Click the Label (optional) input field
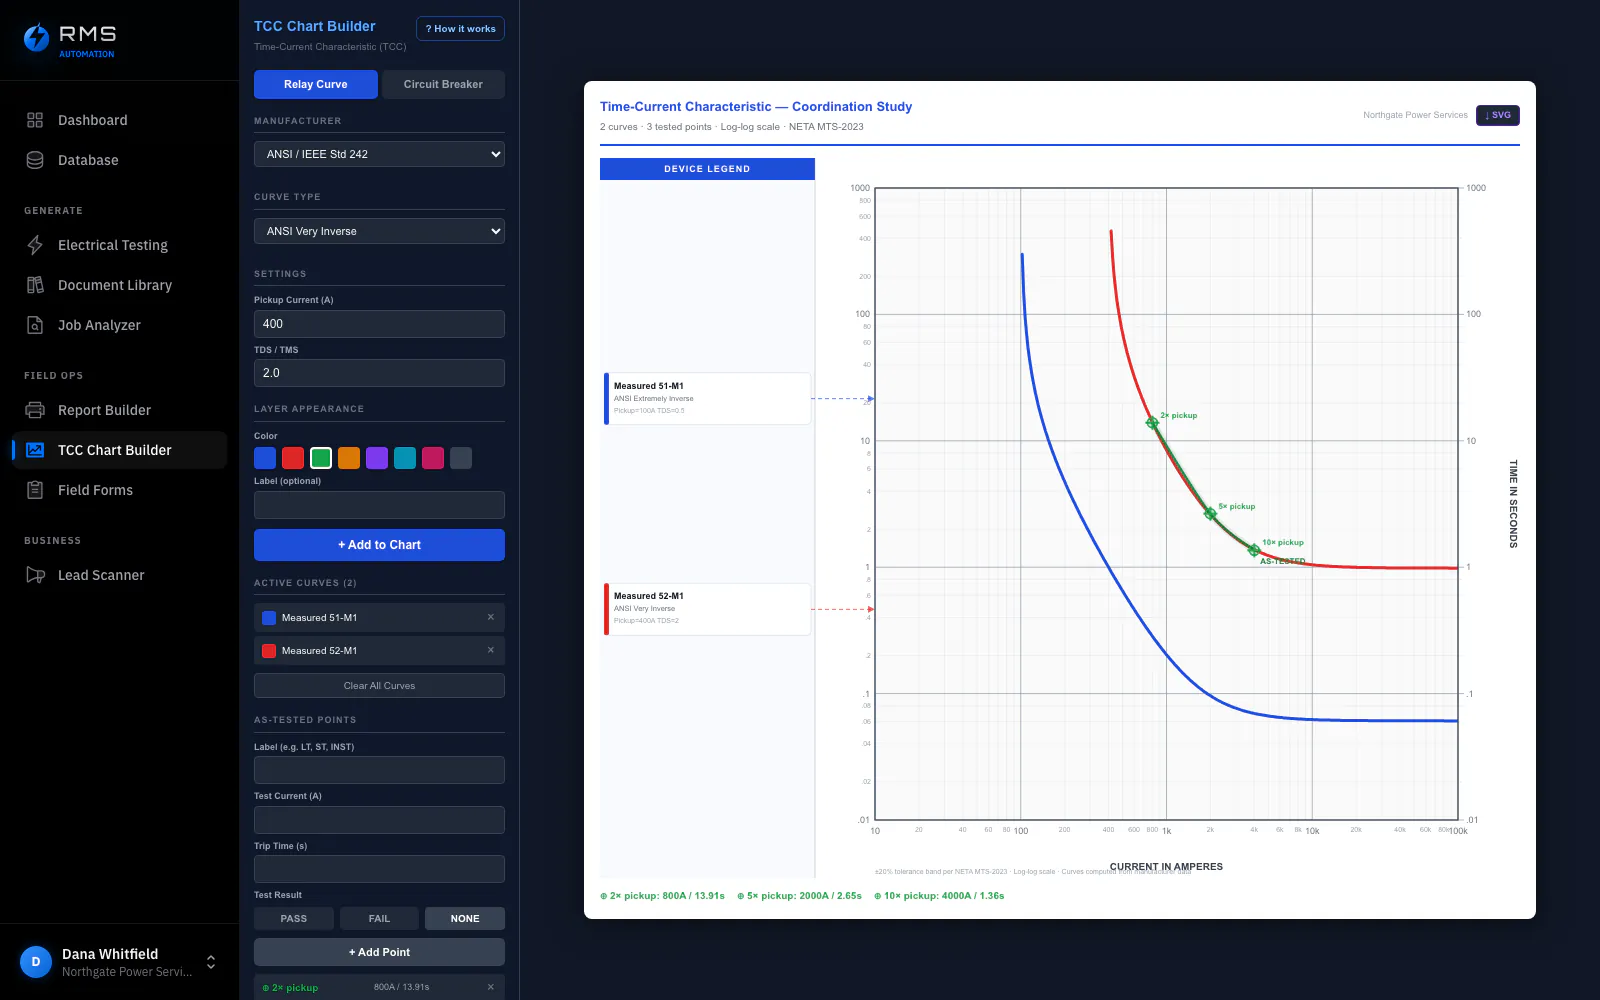 pyautogui.click(x=379, y=505)
